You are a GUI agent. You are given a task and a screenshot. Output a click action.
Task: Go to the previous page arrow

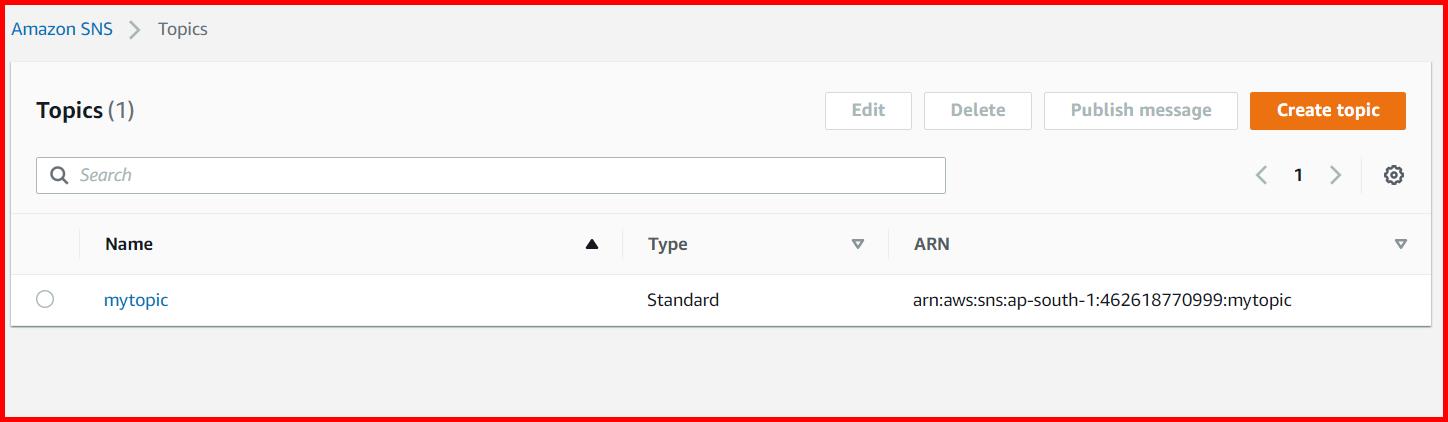(1261, 175)
